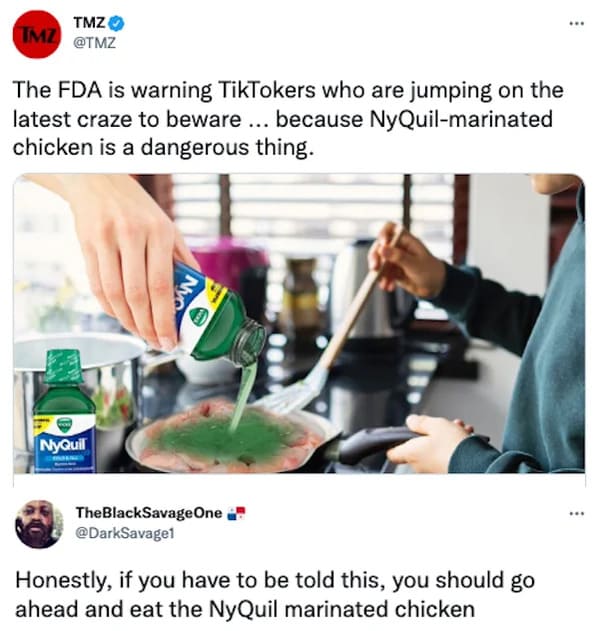Viewport: 599px width, 631px height.
Task: Click the TheBlackSavageOne display name
Action: pyautogui.click(x=149, y=513)
